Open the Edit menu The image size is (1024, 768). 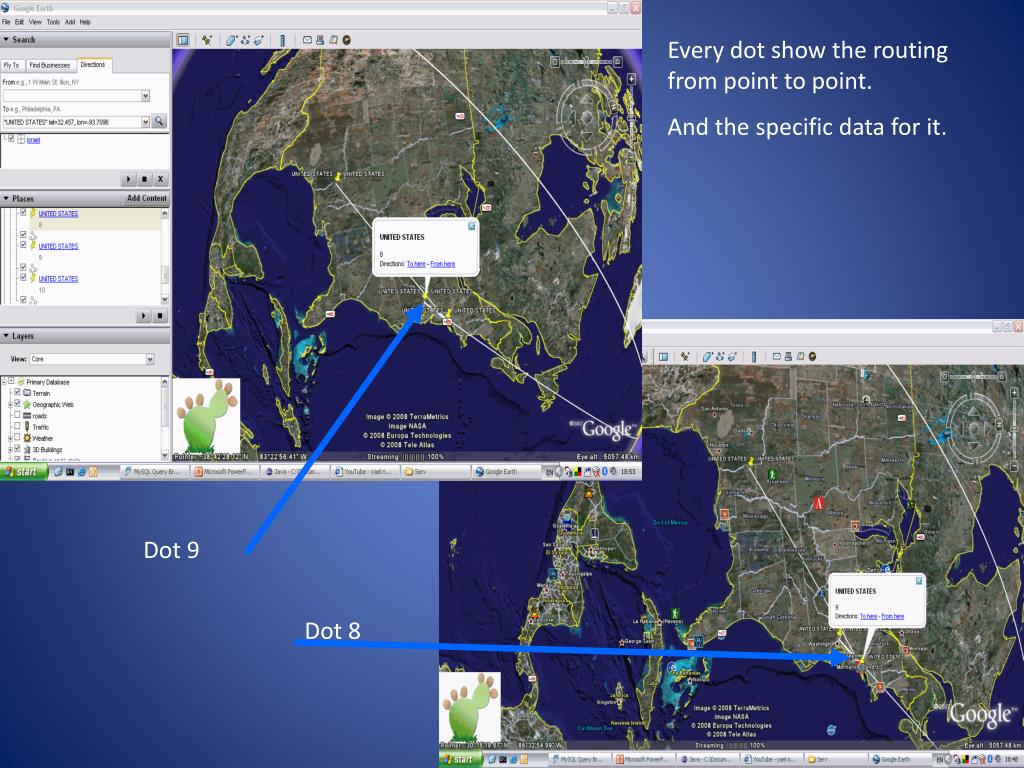point(19,22)
